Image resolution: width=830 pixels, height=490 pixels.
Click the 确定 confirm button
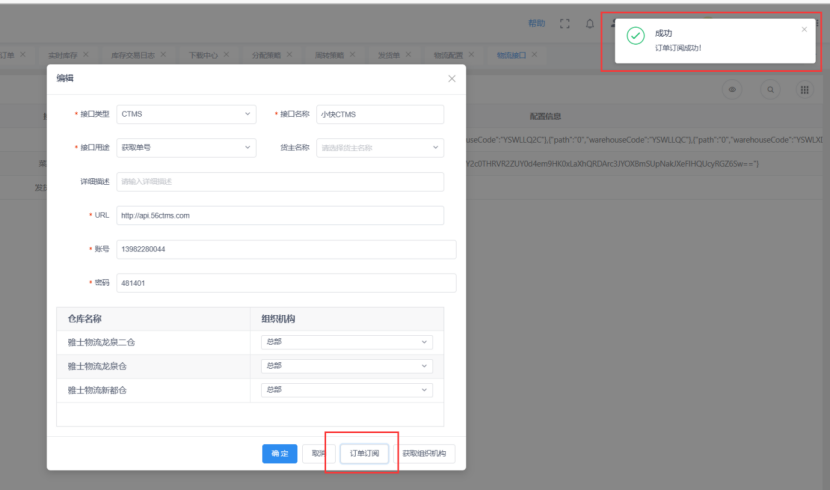coord(279,453)
